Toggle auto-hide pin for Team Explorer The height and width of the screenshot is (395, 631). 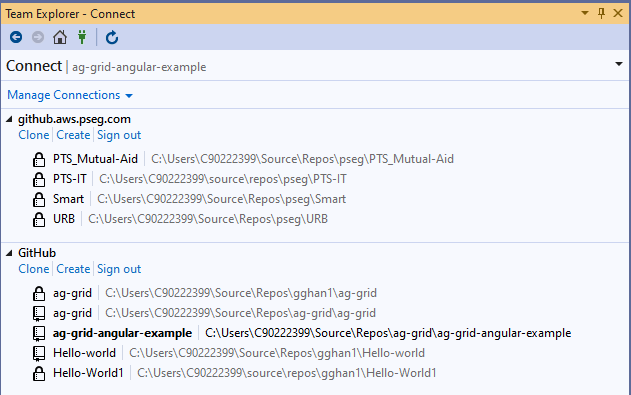coord(602,13)
